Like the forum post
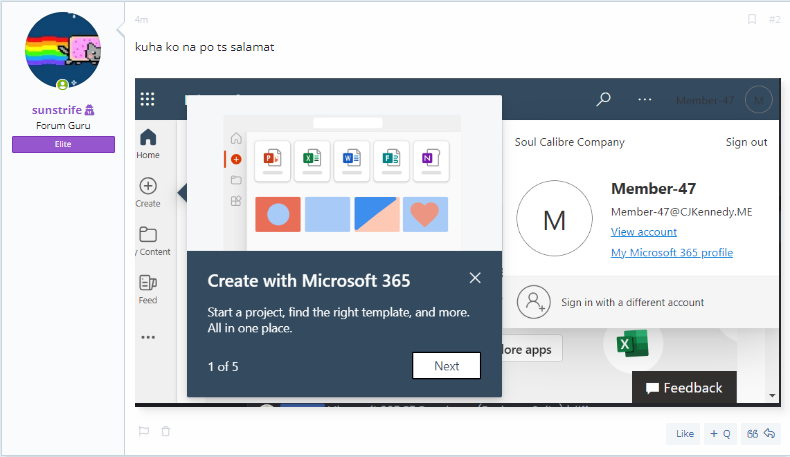The width and height of the screenshot is (790, 457). click(x=684, y=434)
